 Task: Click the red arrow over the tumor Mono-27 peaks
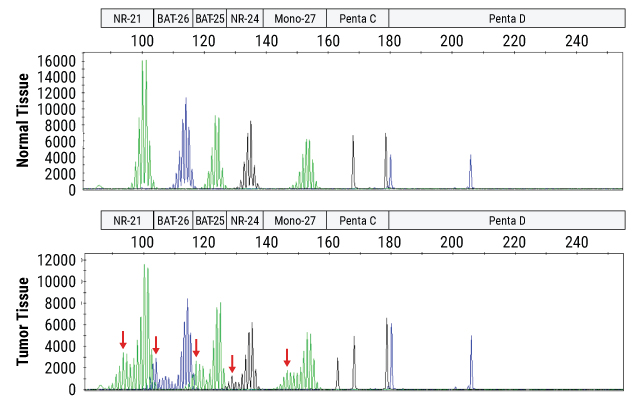point(287,357)
